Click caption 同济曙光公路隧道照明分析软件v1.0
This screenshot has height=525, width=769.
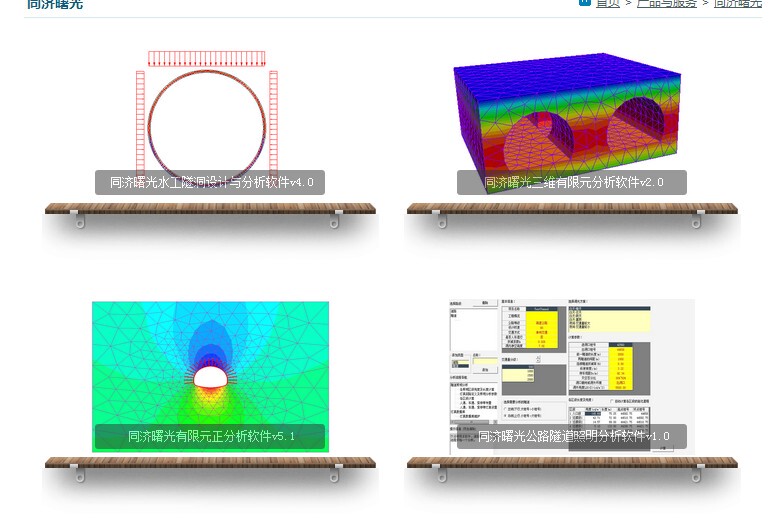tap(572, 436)
